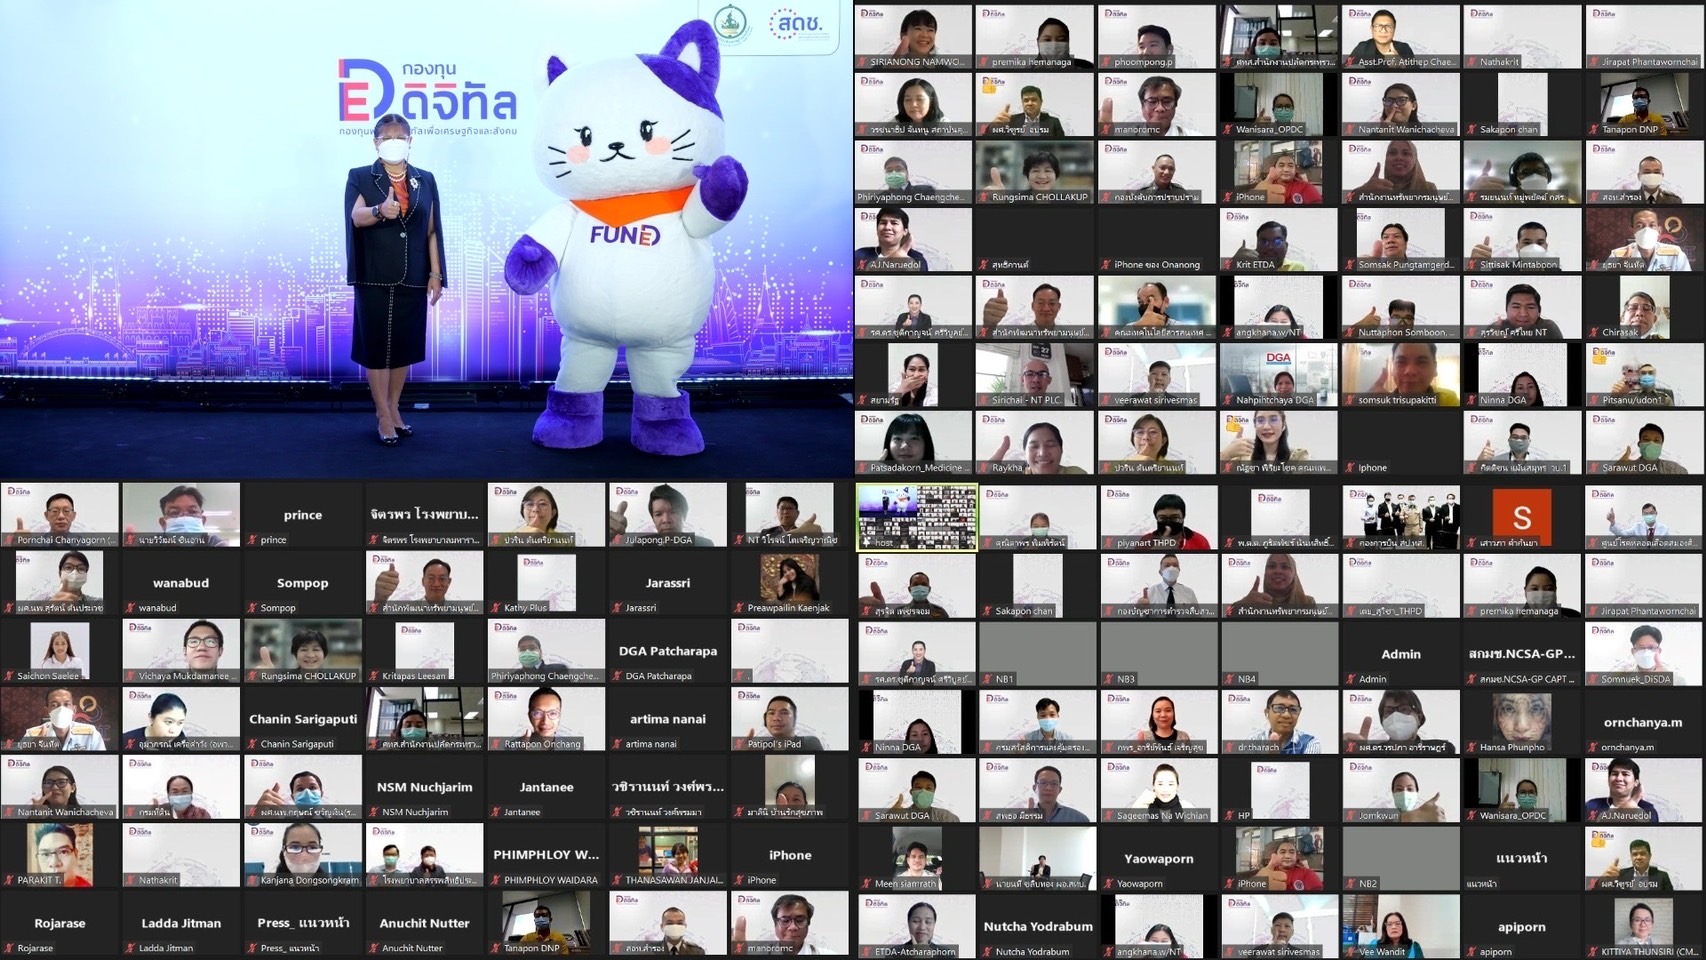Click the 'Raykha' video tile
The height and width of the screenshot is (960, 1706).
pyautogui.click(x=1035, y=442)
